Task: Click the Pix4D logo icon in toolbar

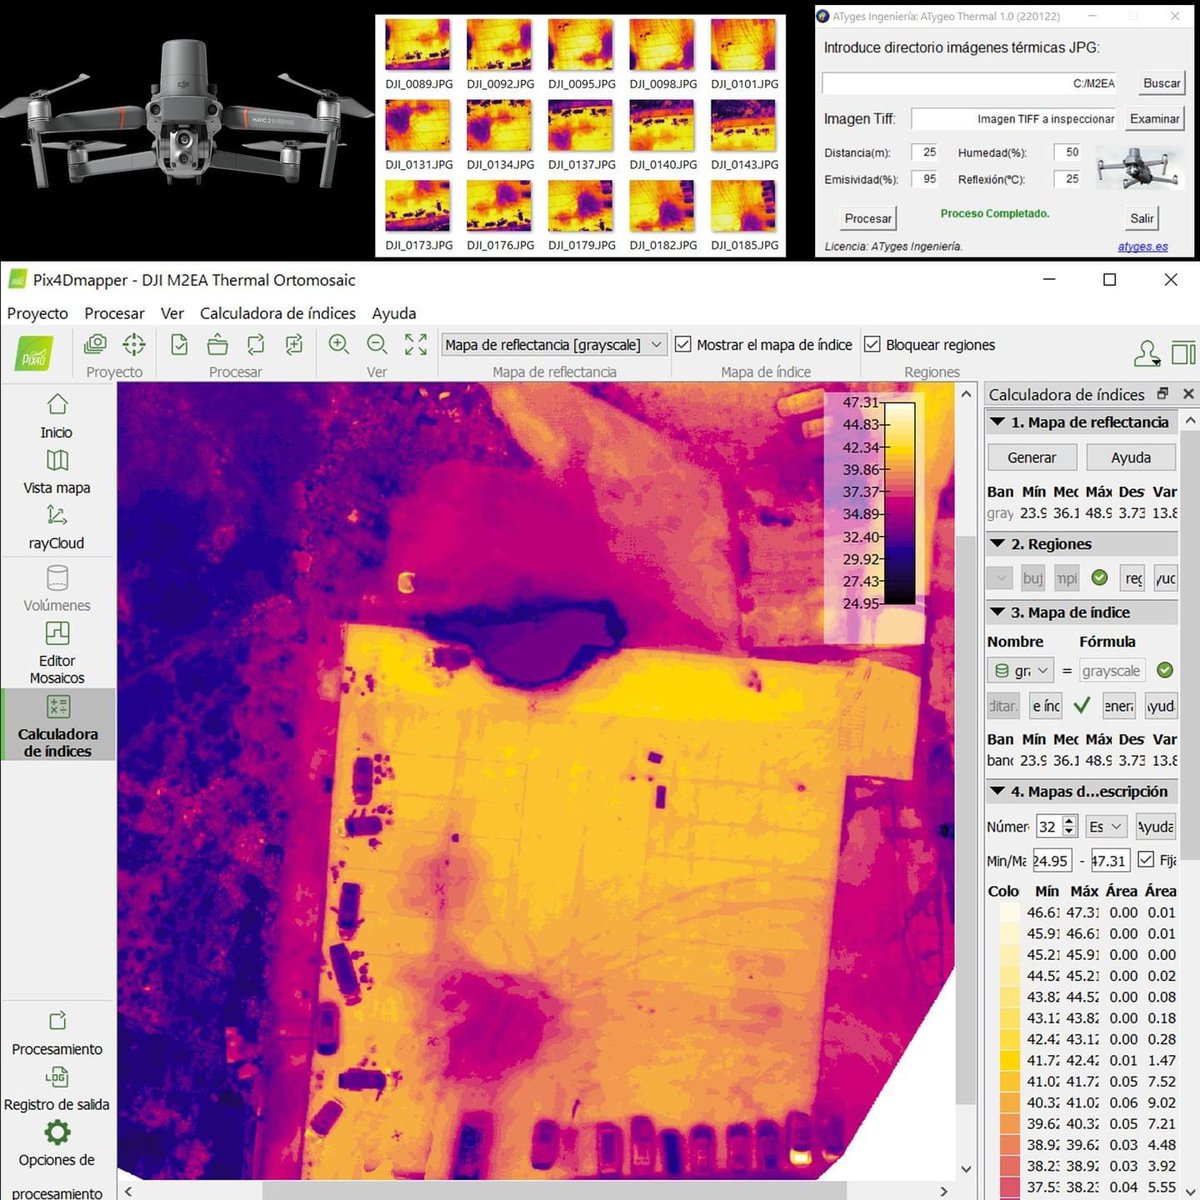Action: 36,354
